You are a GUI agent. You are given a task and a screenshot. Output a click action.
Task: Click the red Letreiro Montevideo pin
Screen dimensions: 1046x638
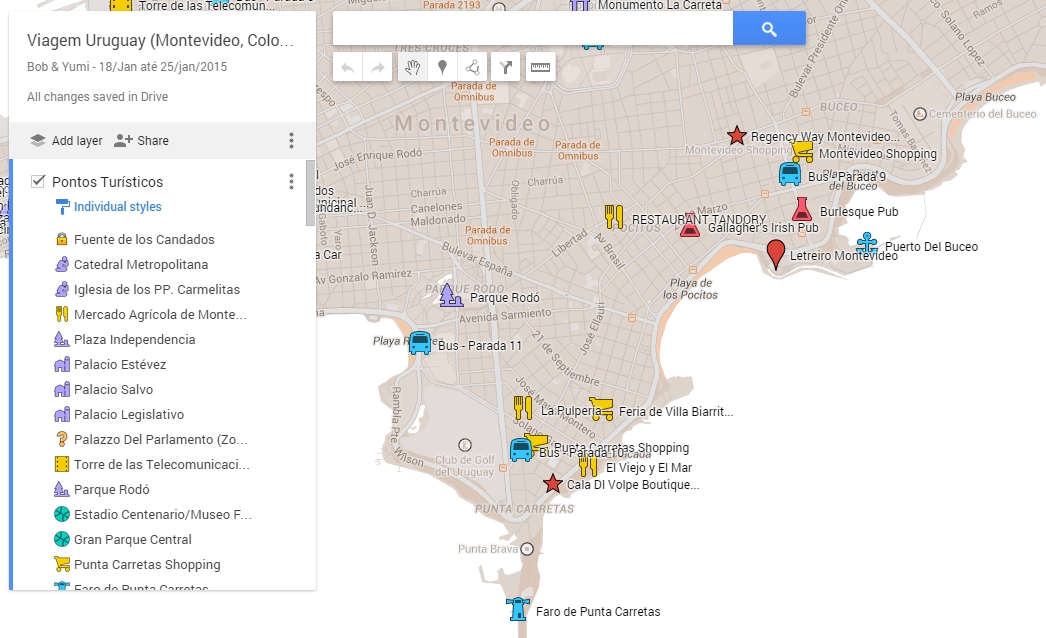[x=776, y=253]
